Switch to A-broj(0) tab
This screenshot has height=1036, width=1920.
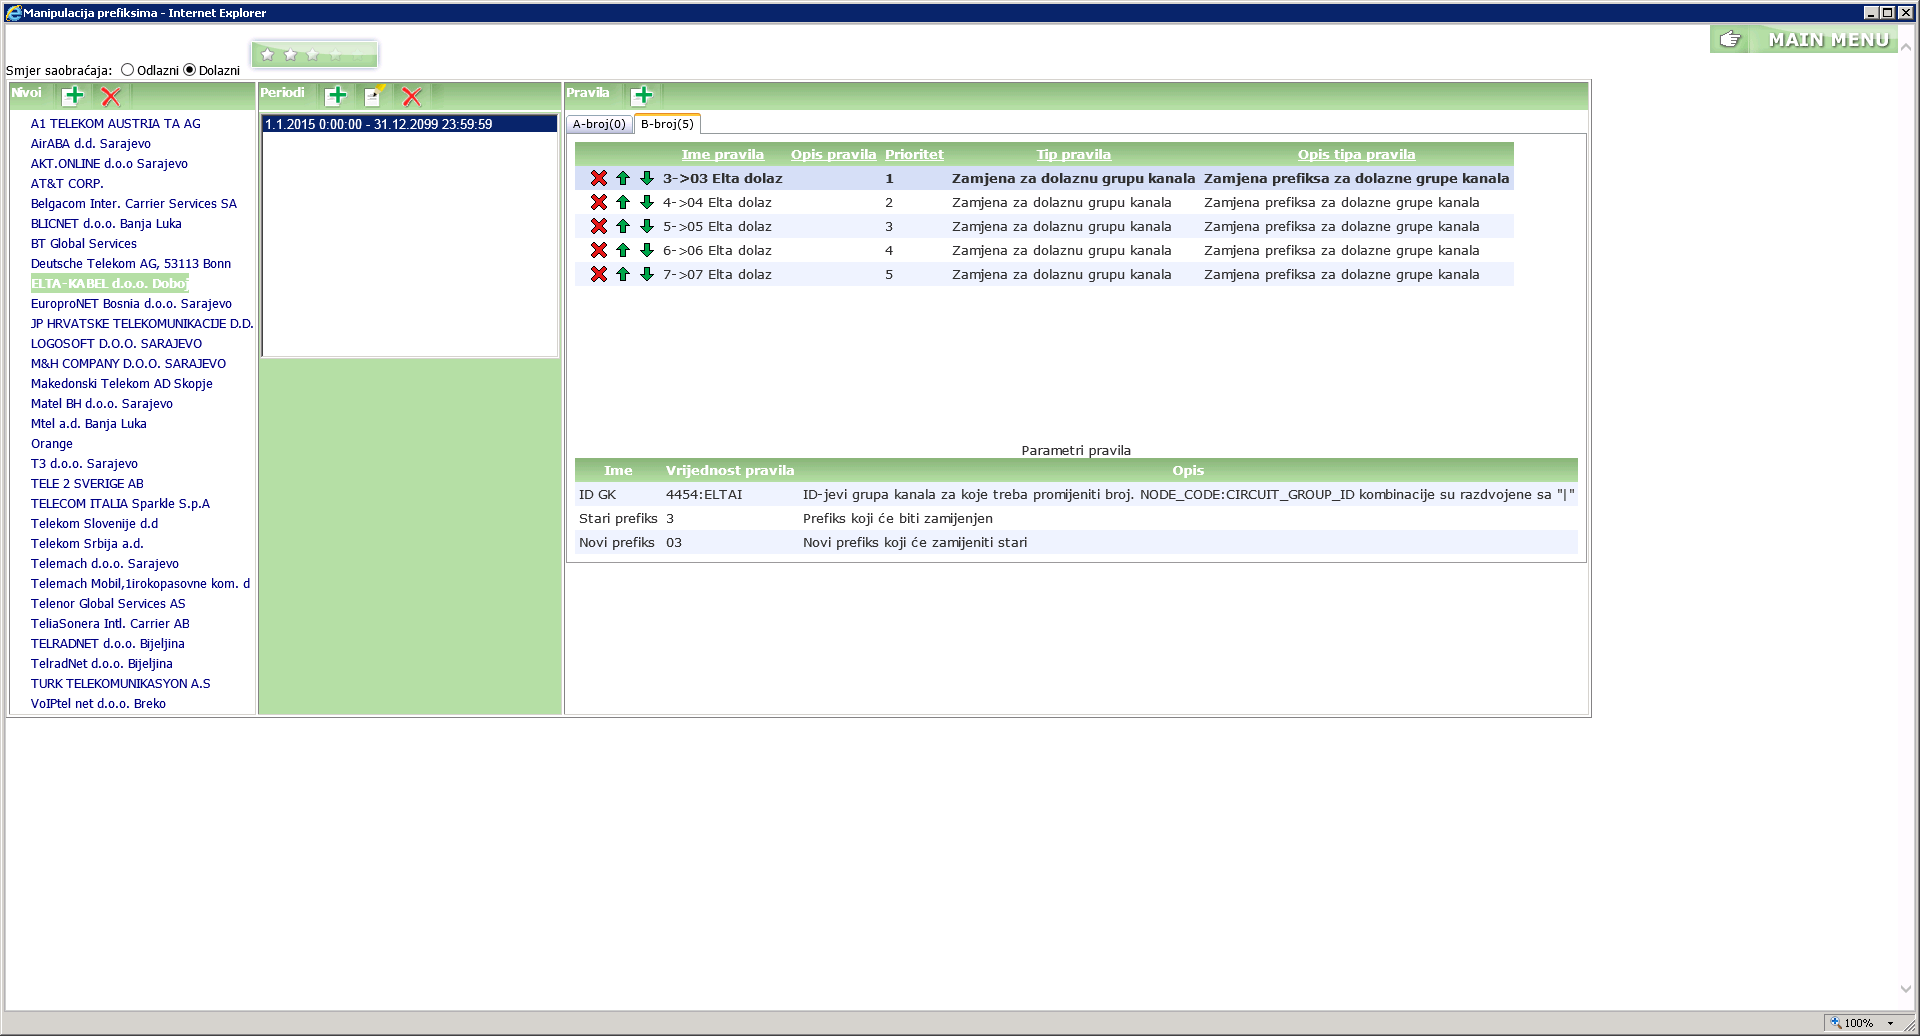click(x=599, y=124)
